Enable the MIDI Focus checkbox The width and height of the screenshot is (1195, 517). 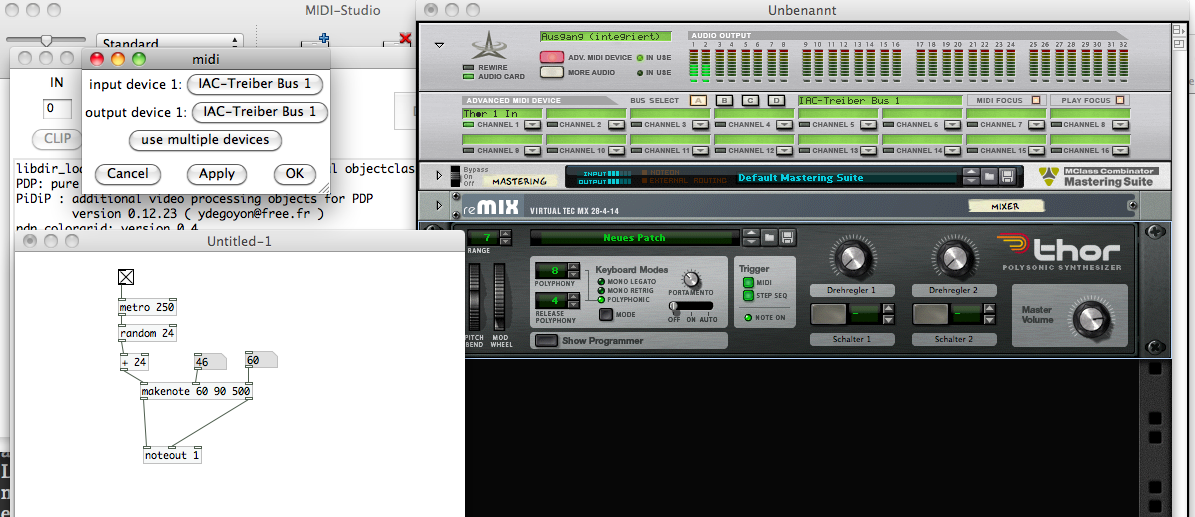coord(1036,100)
